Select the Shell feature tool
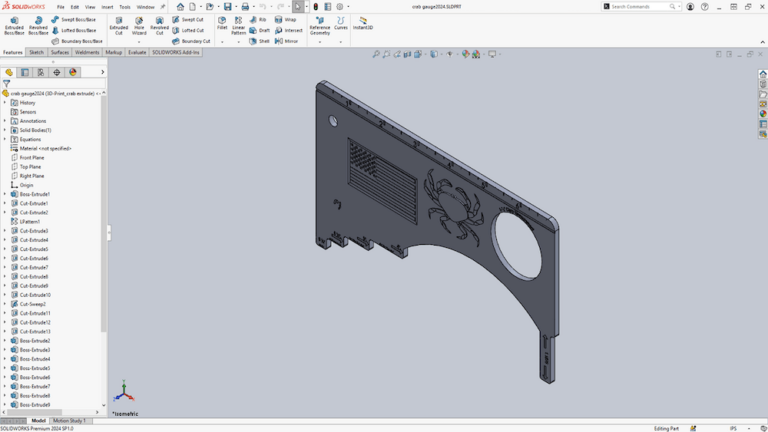This screenshot has width=768, height=432. pos(259,41)
